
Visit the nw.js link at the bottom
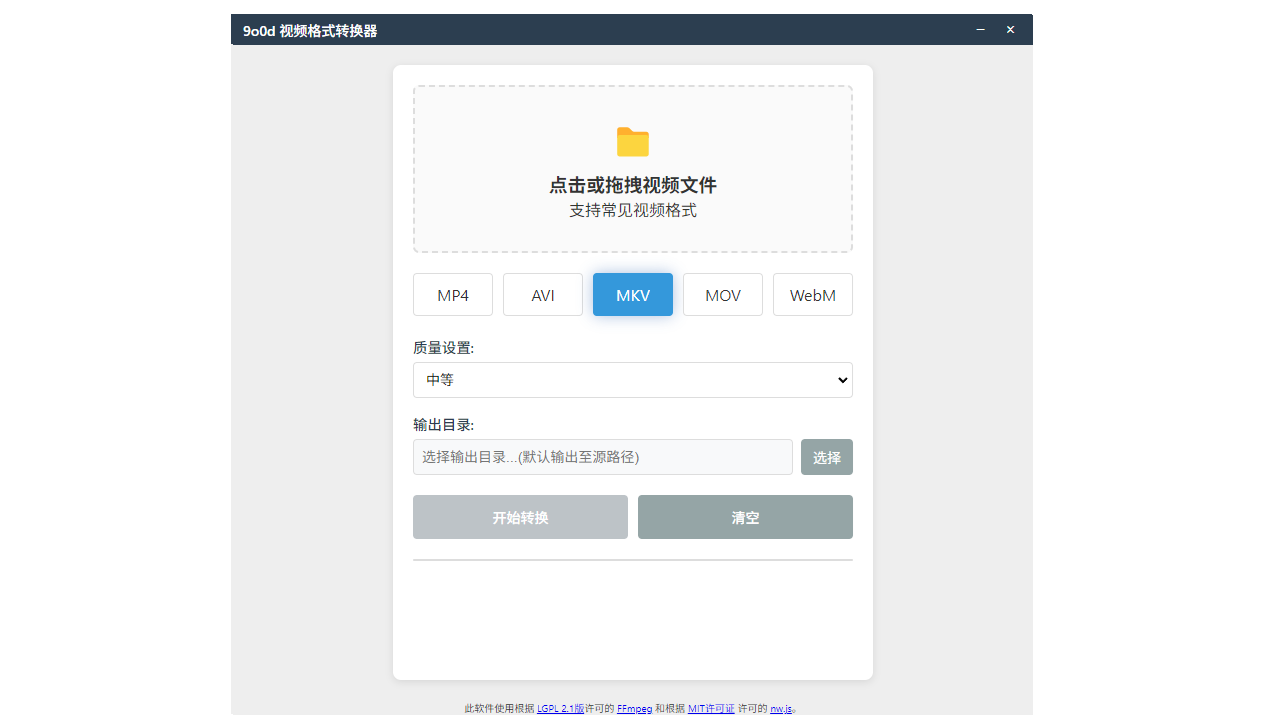coord(781,708)
